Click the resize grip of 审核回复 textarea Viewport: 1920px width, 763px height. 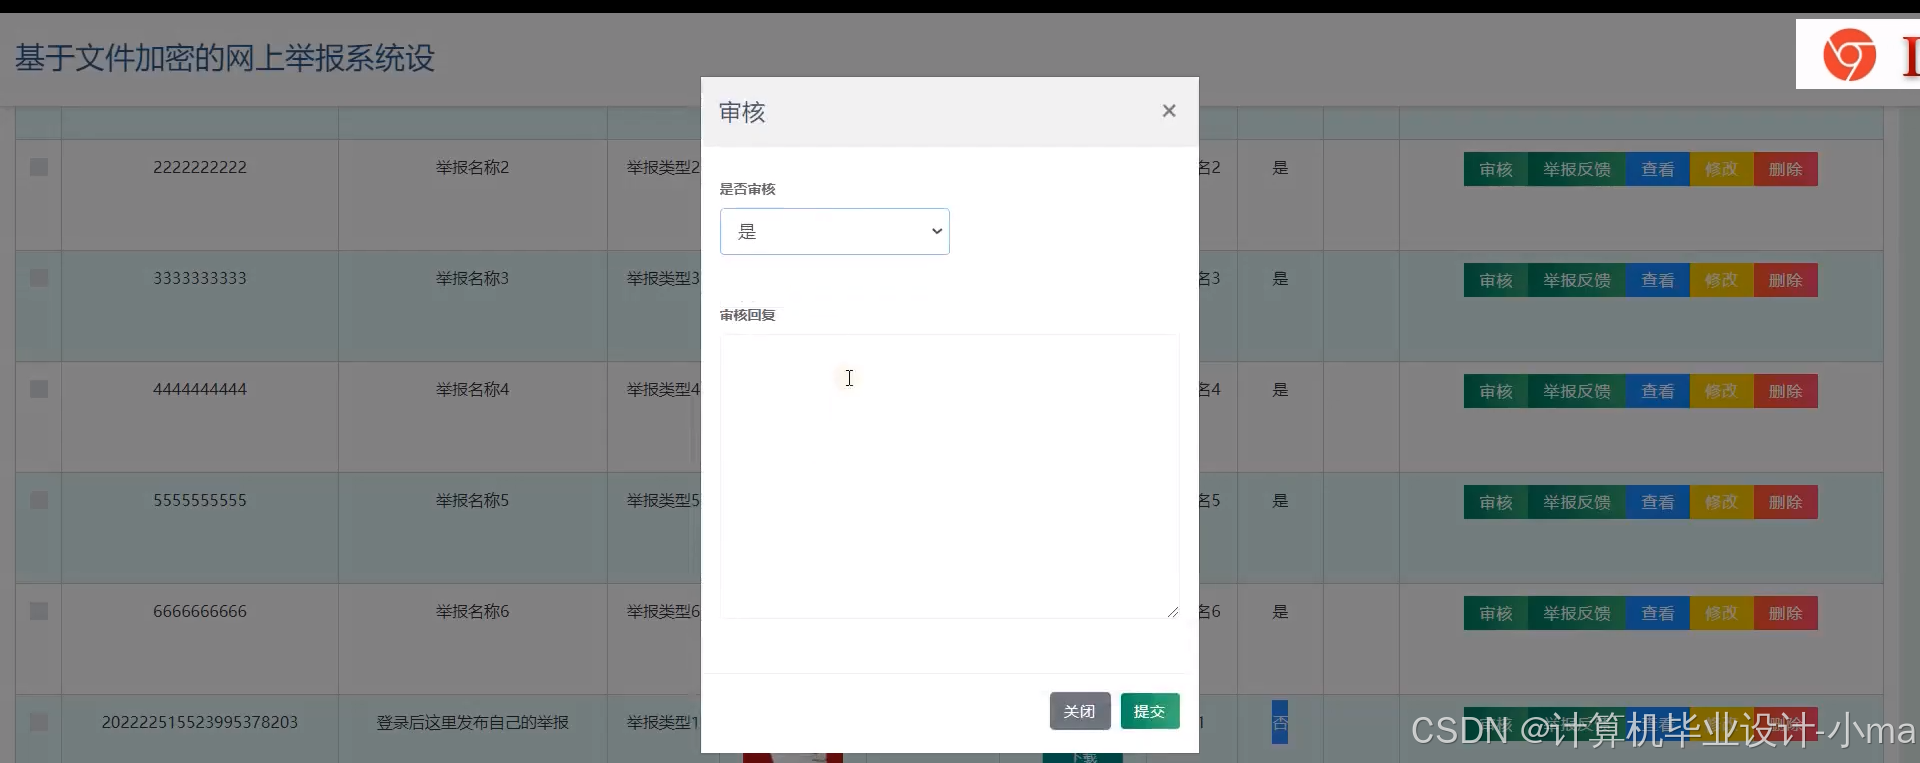point(1173,612)
